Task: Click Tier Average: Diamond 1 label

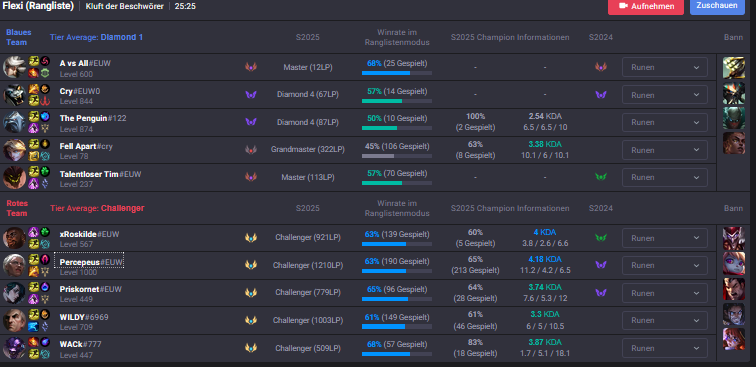Action: pos(96,37)
